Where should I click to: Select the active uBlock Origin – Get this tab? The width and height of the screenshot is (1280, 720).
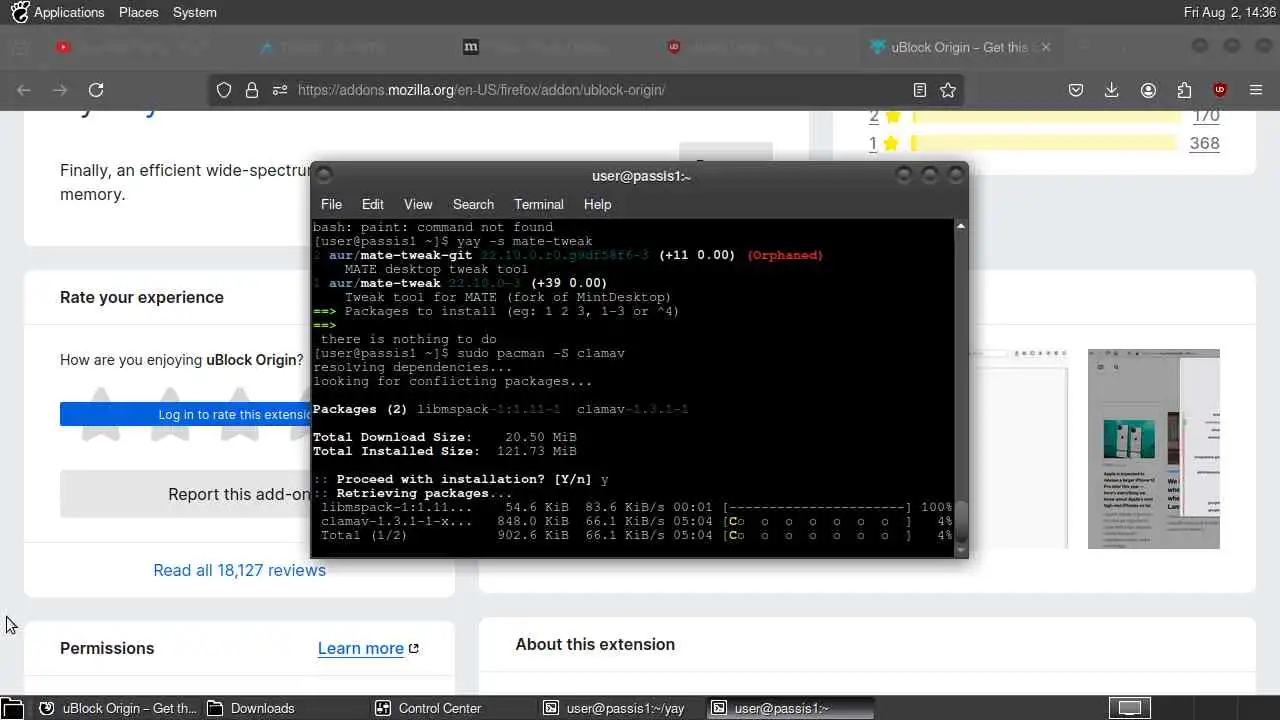click(959, 47)
